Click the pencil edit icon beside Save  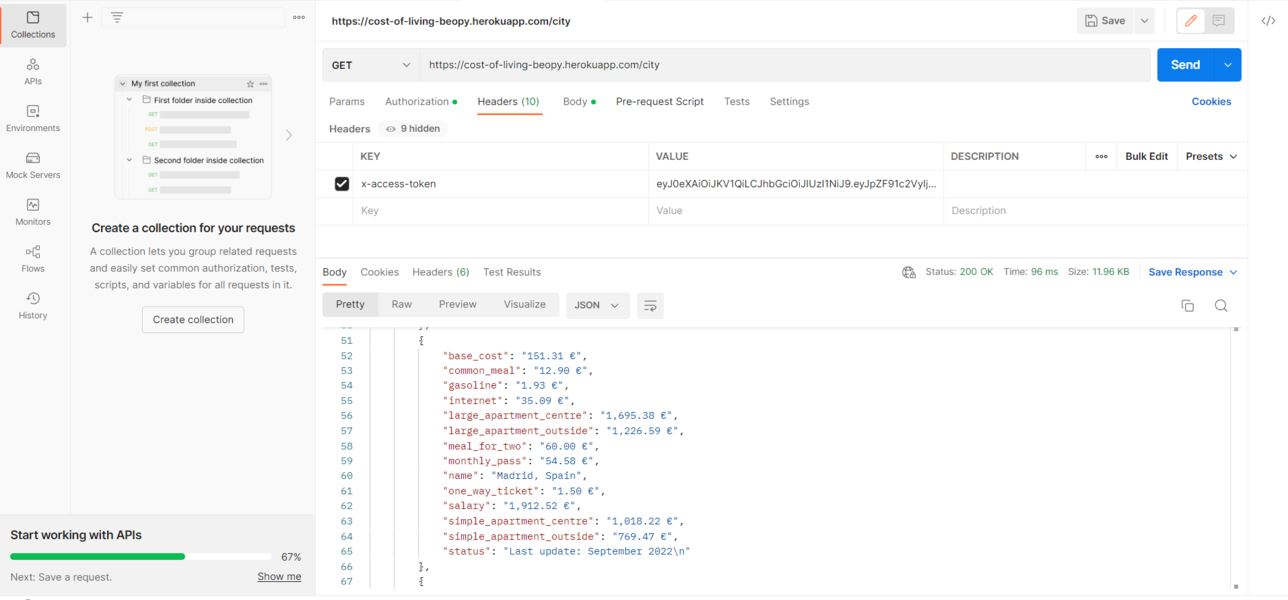click(x=1191, y=20)
